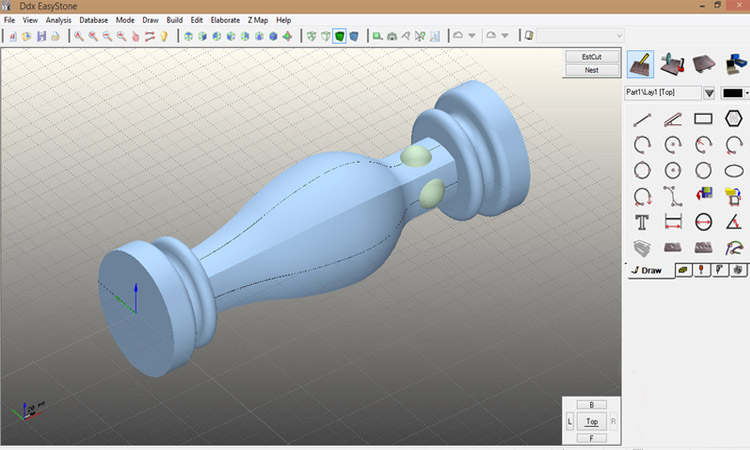Screen dimensions: 750x450
Task: Select the Rectangle drawing tool
Action: click(x=703, y=119)
